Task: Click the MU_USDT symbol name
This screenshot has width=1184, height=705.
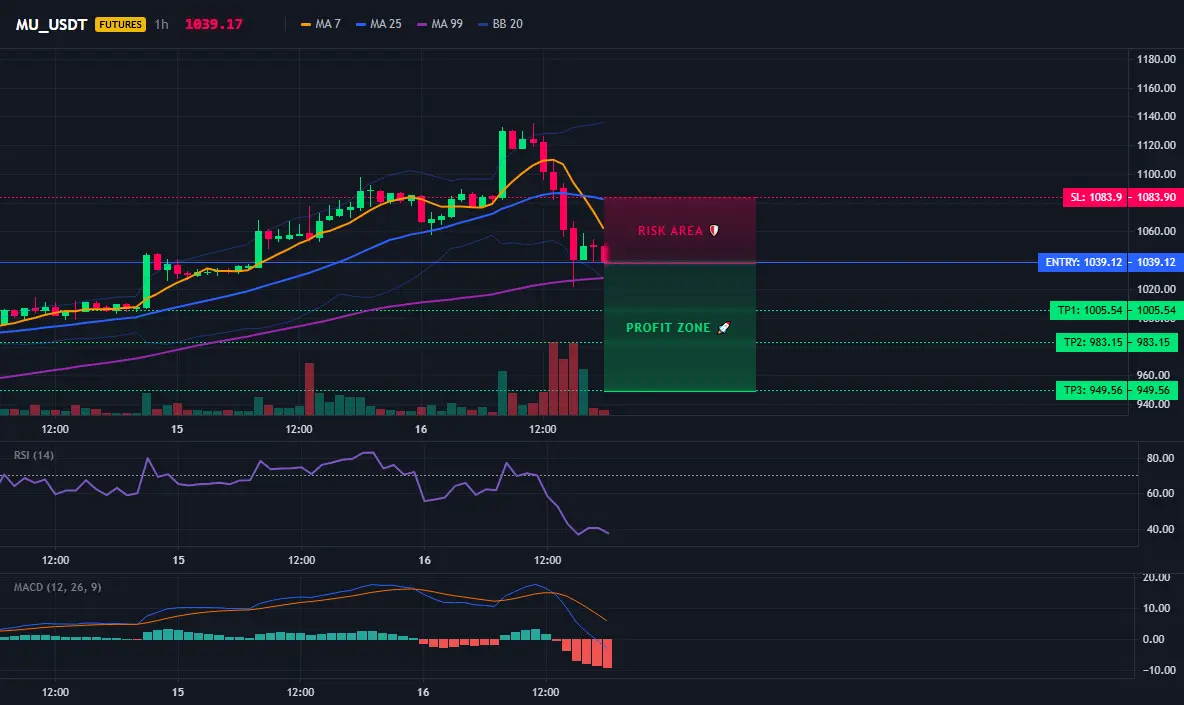Action: pos(51,24)
